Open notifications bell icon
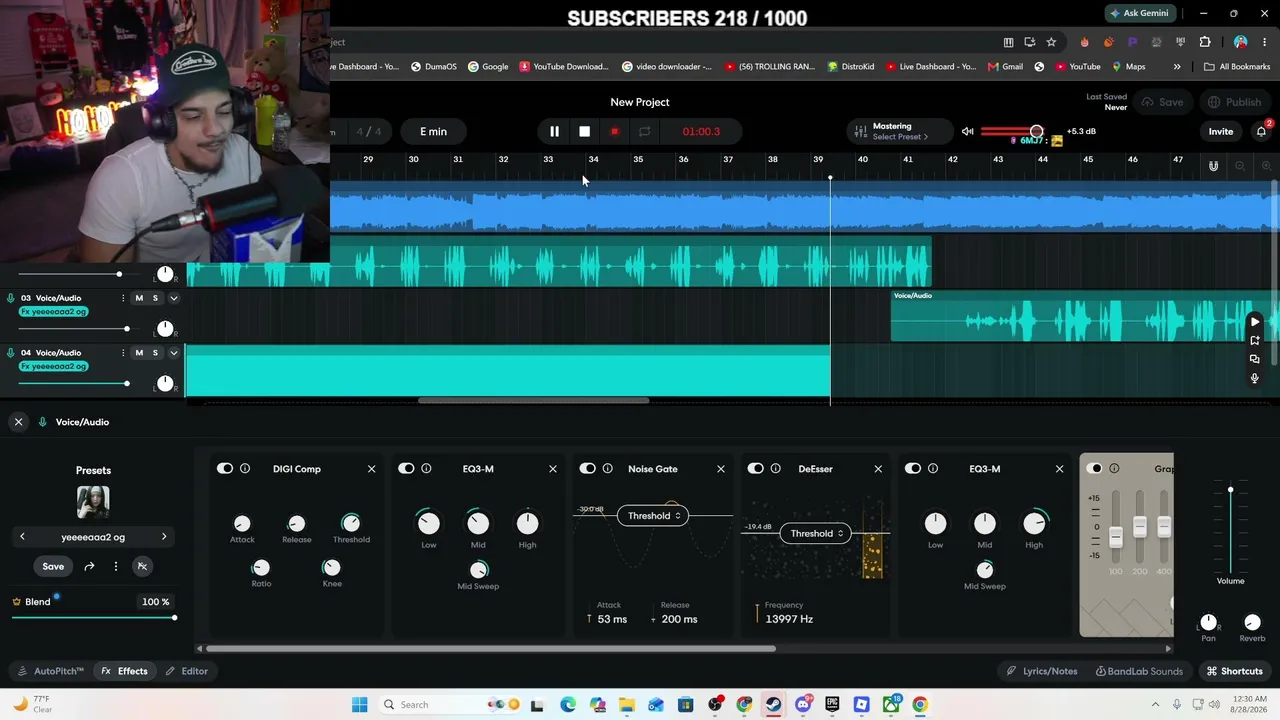The image size is (1280, 720). pos(1261,131)
